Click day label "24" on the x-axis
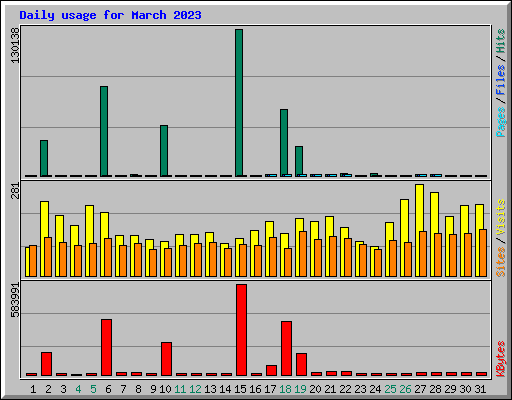The height and width of the screenshot is (400, 512). [x=375, y=389]
